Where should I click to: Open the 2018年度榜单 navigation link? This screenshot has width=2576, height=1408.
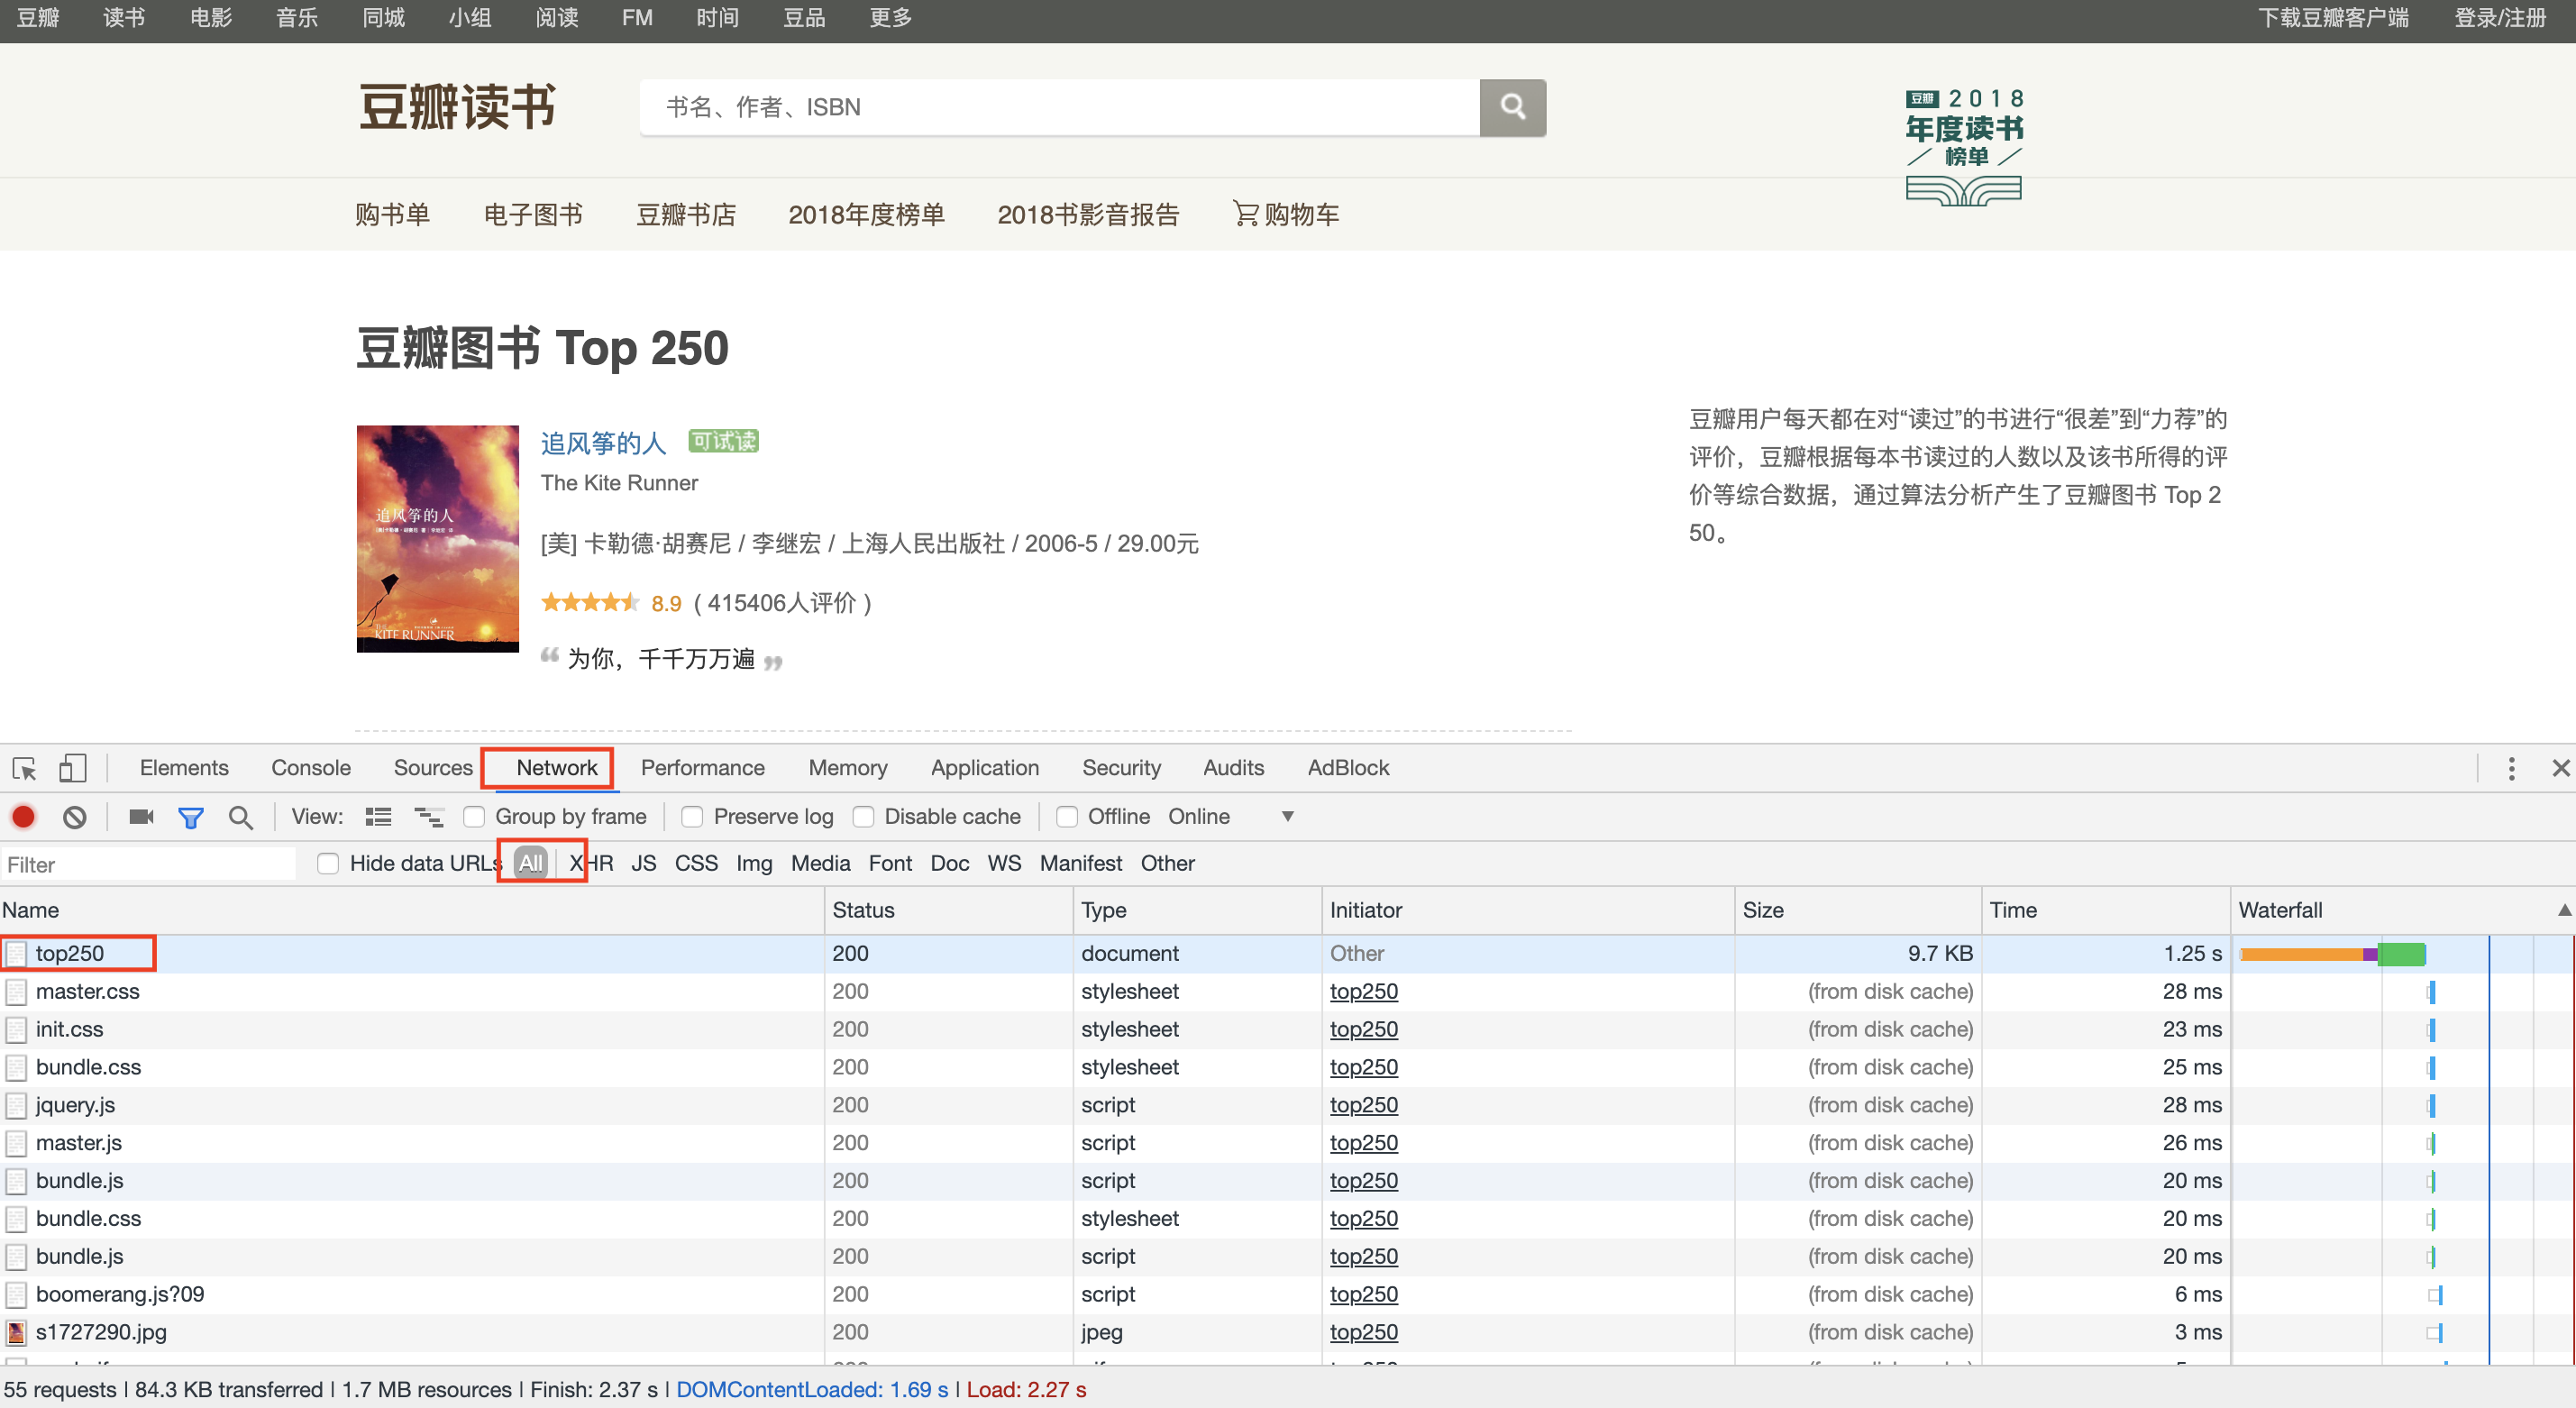coord(866,214)
